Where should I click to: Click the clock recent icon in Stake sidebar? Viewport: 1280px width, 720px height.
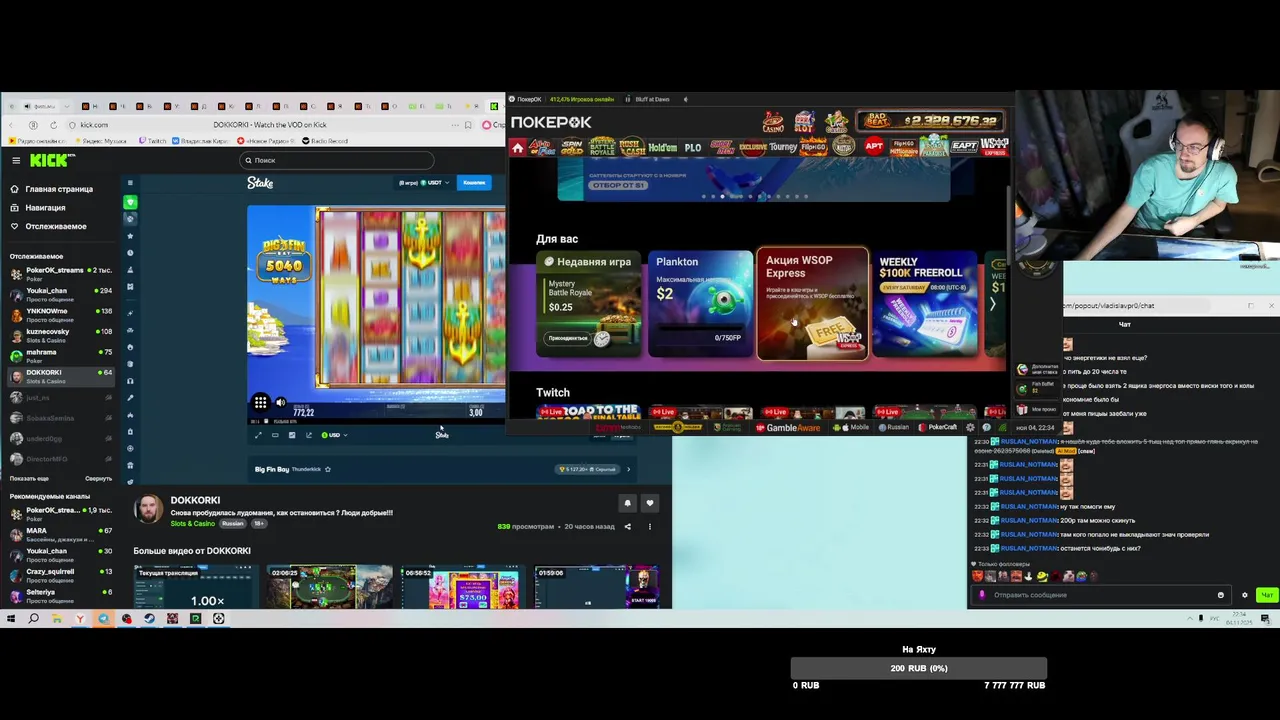coord(130,253)
